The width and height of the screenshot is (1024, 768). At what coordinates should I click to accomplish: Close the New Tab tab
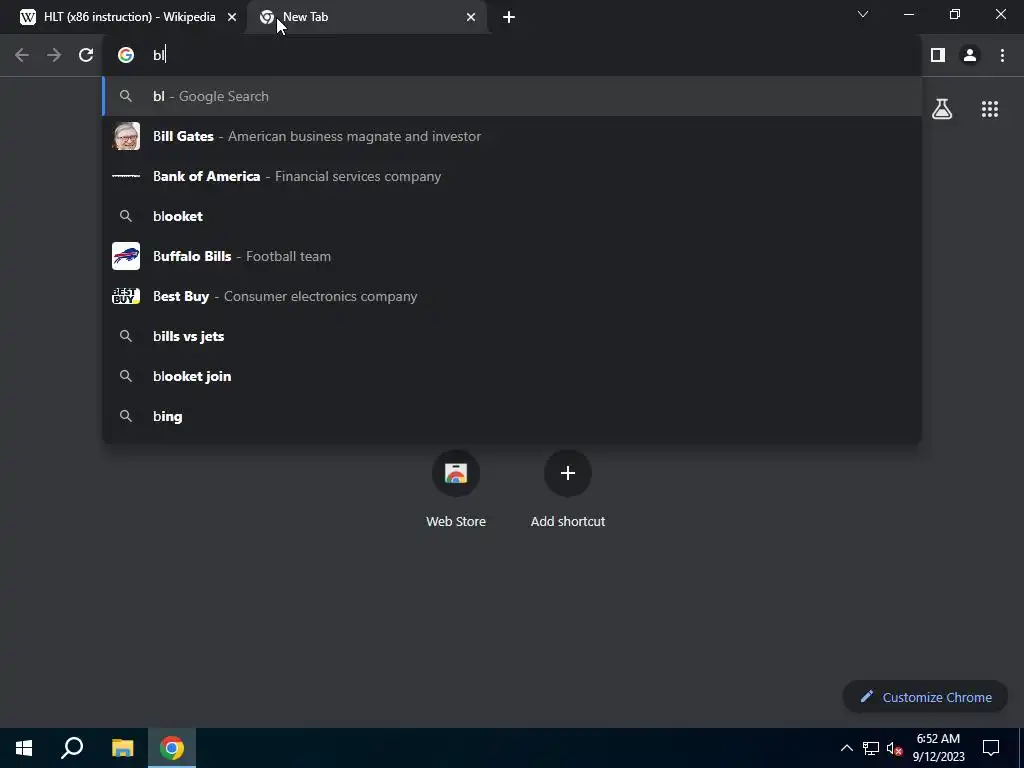click(471, 17)
